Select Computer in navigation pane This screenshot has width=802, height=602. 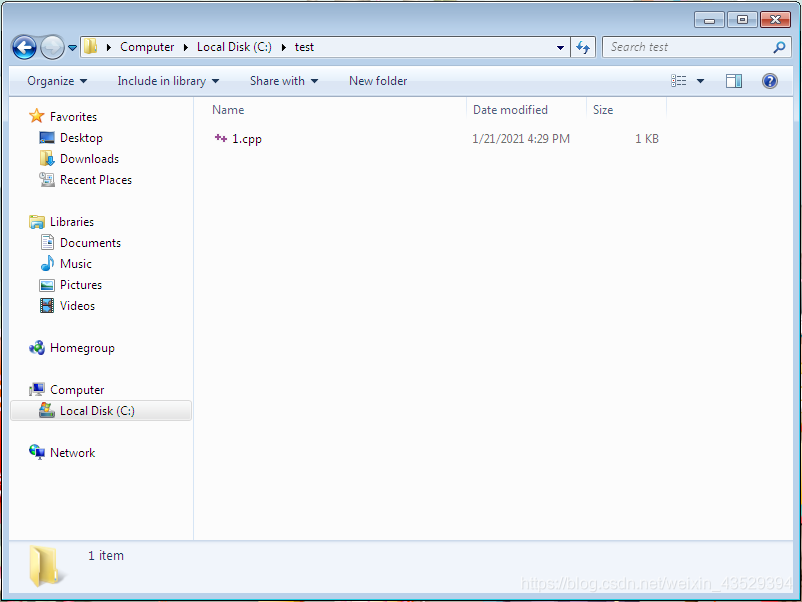pyautogui.click(x=77, y=390)
